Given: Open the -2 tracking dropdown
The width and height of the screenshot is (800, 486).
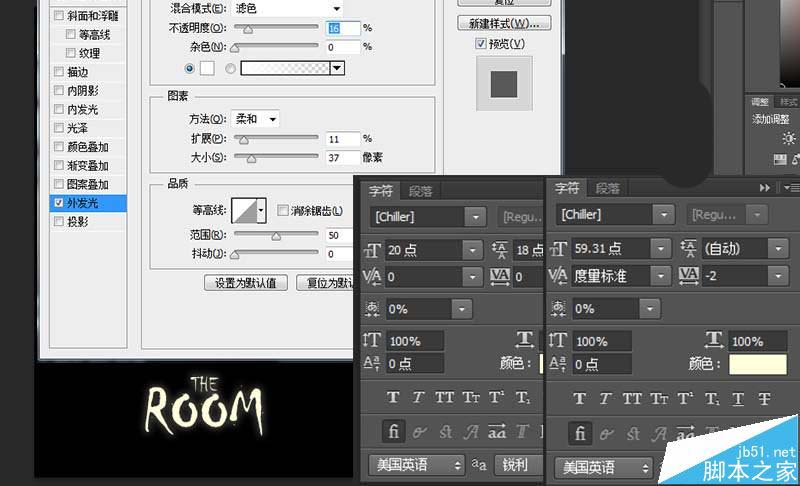Looking at the screenshot, I should (779, 276).
